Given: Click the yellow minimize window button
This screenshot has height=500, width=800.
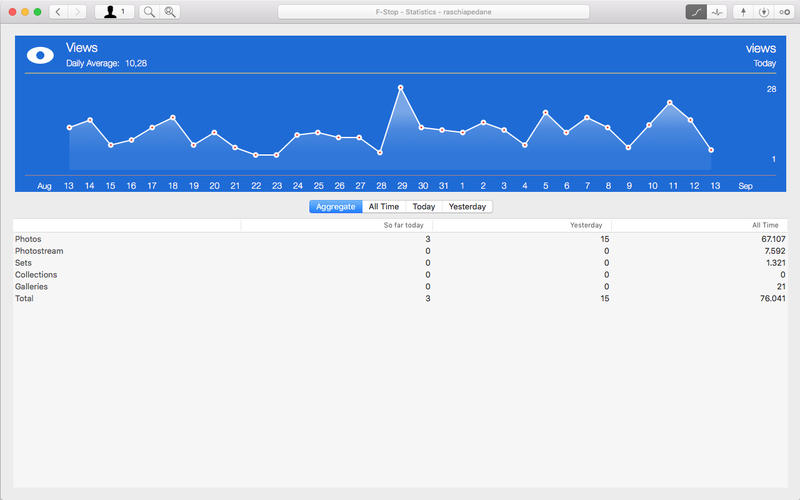Looking at the screenshot, I should (25, 12).
